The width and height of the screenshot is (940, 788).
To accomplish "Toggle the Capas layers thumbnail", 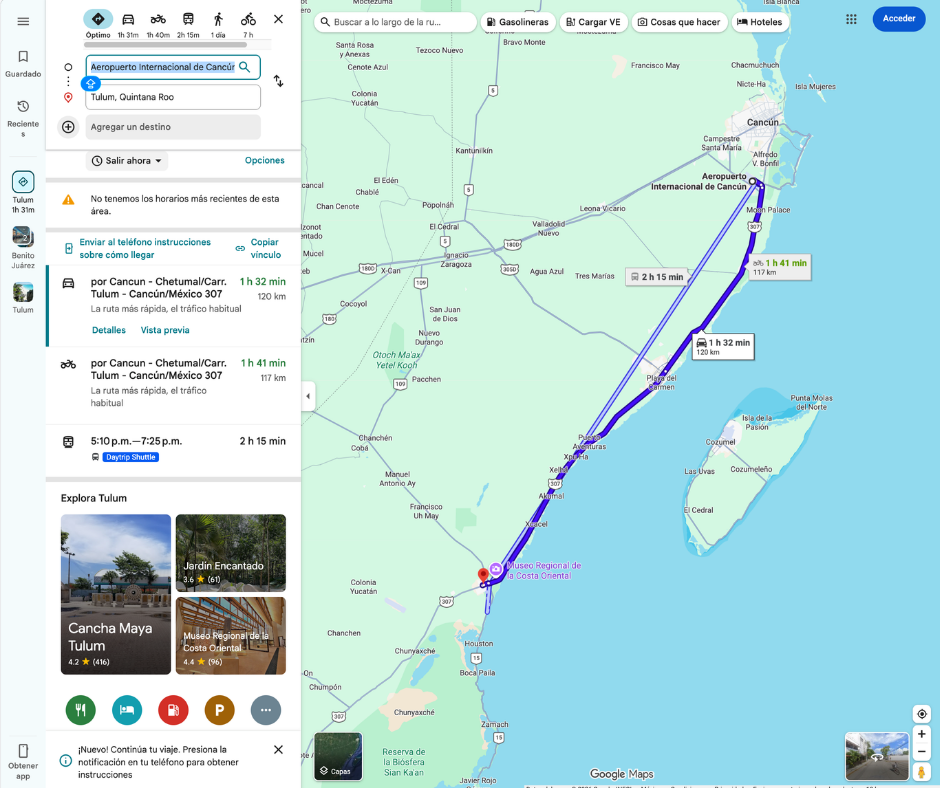I will [x=338, y=756].
